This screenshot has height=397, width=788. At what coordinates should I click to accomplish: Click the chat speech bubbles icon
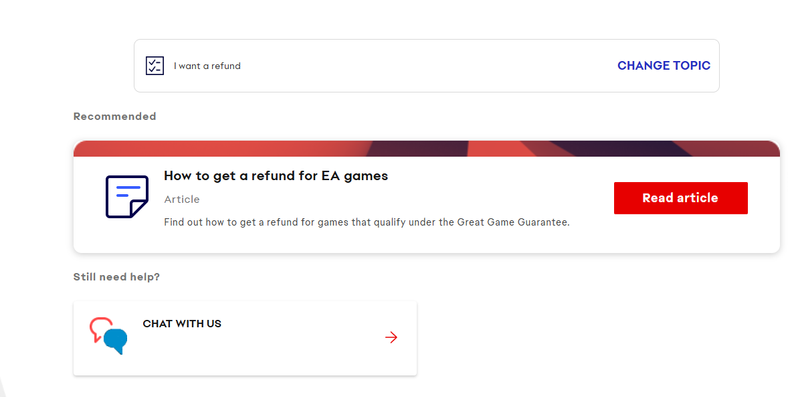(x=109, y=336)
